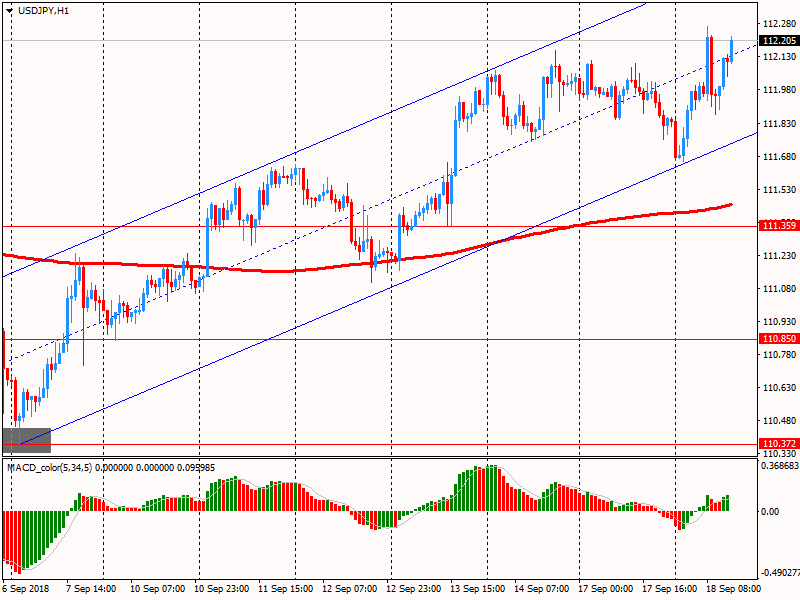The width and height of the screenshot is (800, 600).
Task: Click time axis label 13 Sep 15:00
Action: [x=478, y=588]
